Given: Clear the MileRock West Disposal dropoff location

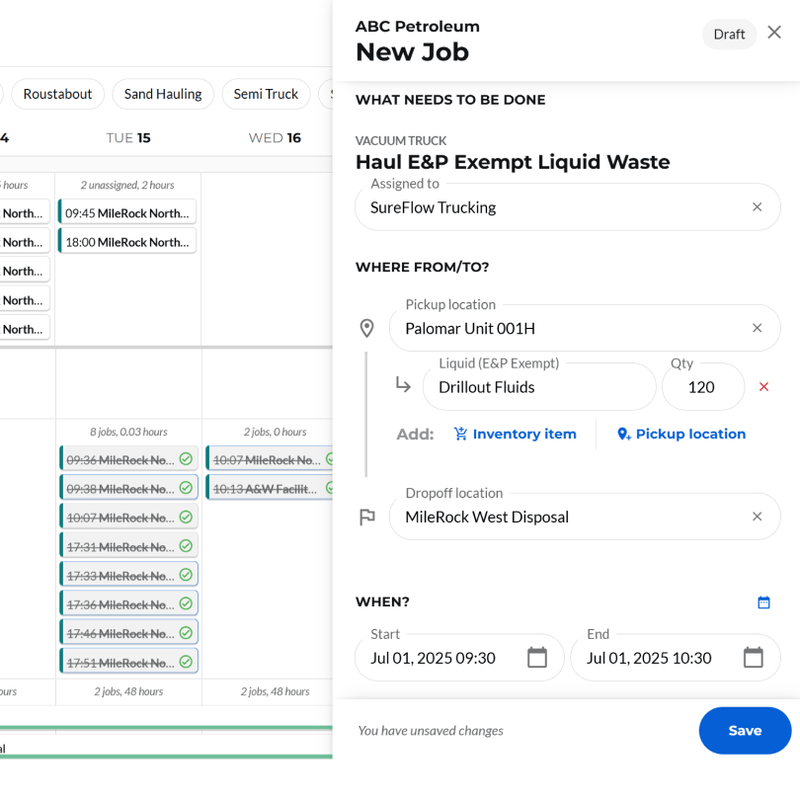Looking at the screenshot, I should pyautogui.click(x=757, y=516).
